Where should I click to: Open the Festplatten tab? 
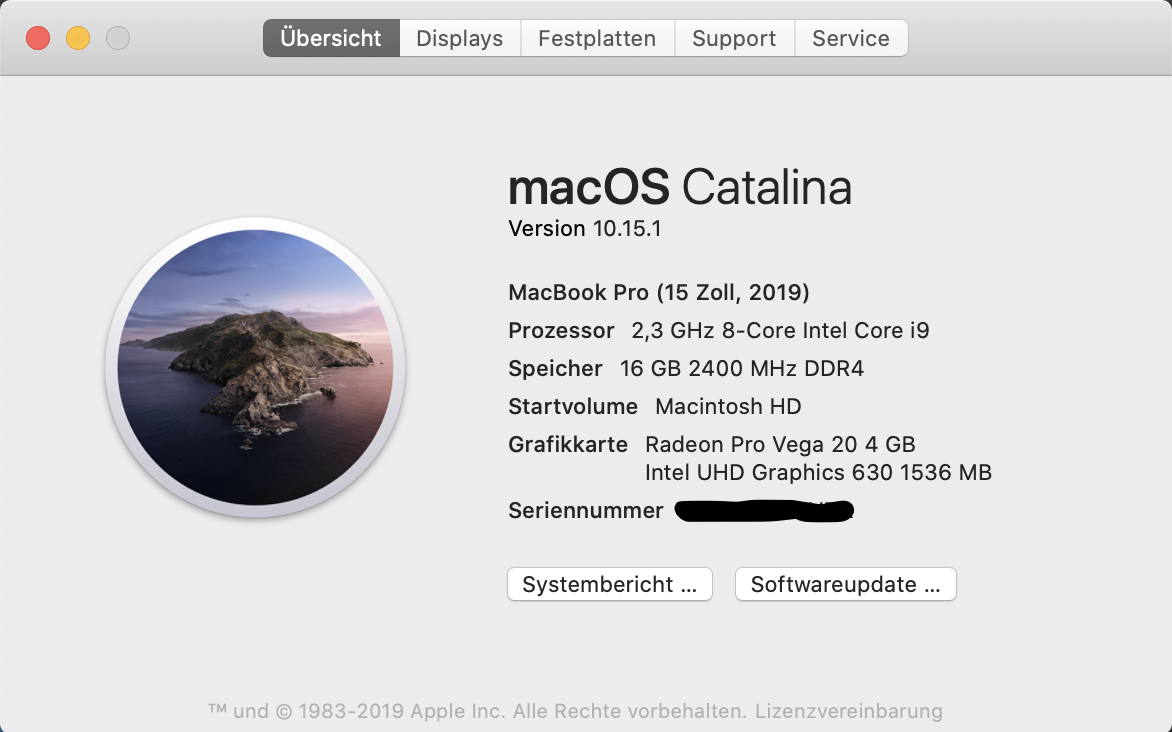click(597, 38)
